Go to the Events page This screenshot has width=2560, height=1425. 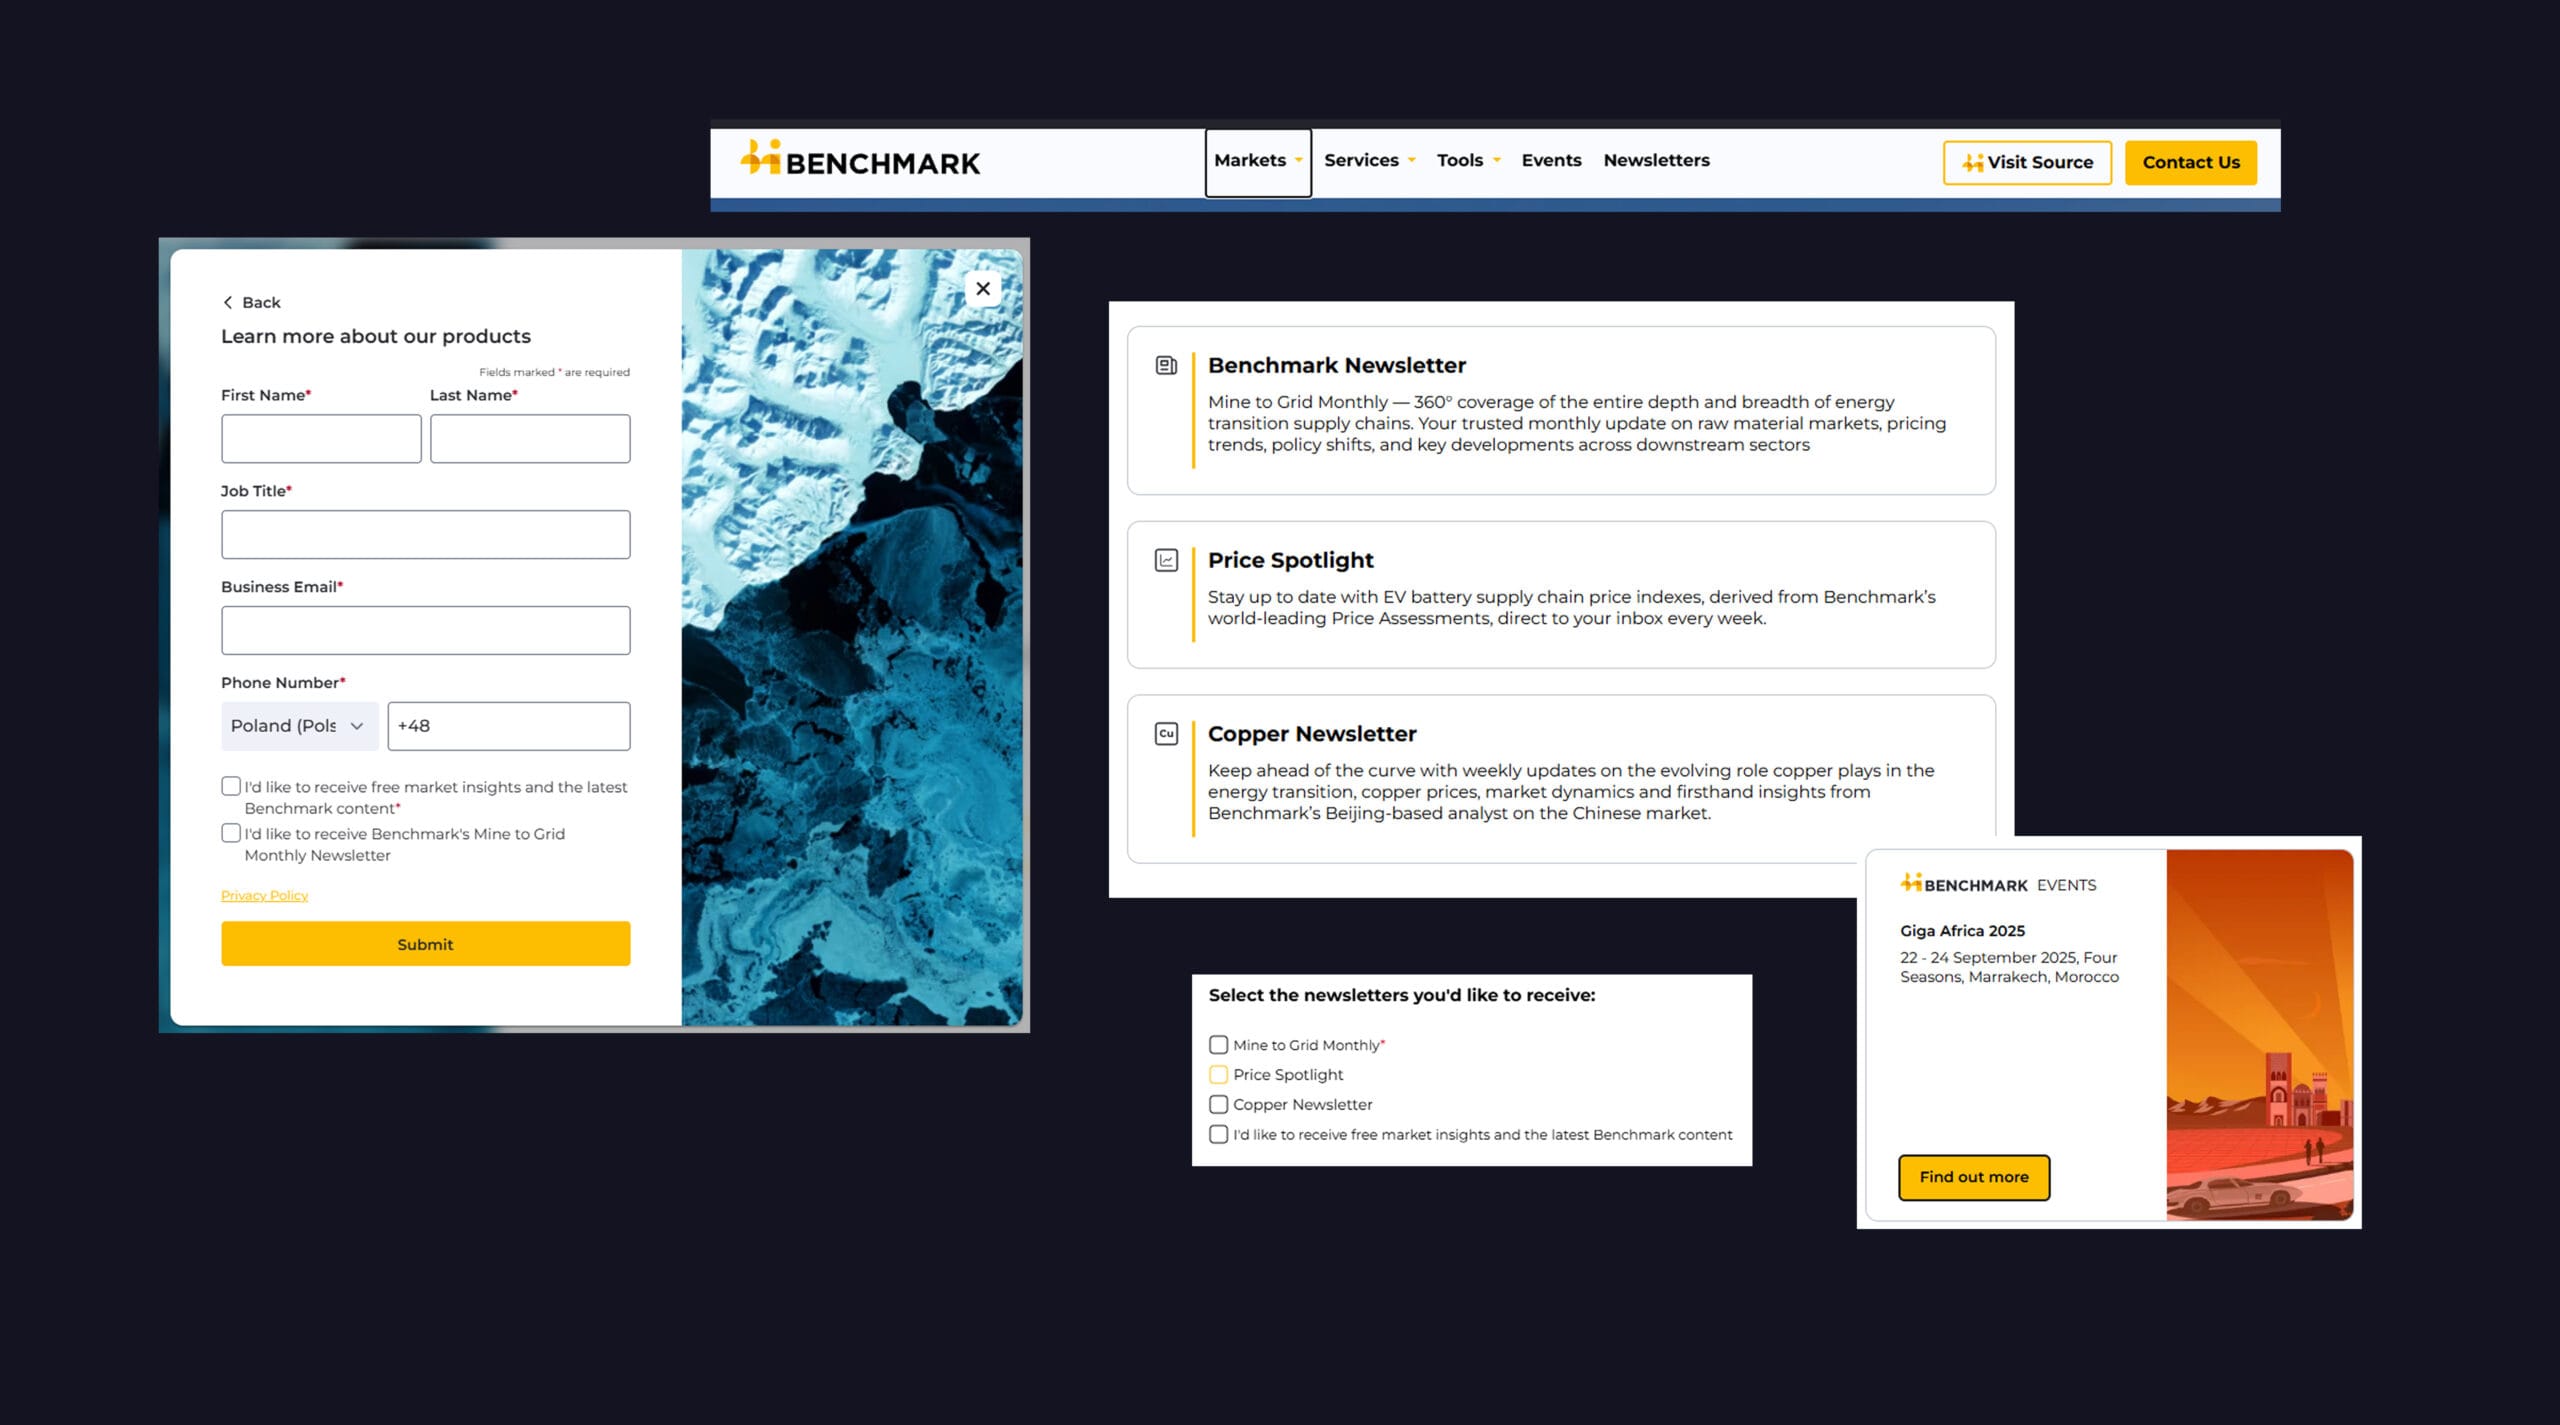1551,160
